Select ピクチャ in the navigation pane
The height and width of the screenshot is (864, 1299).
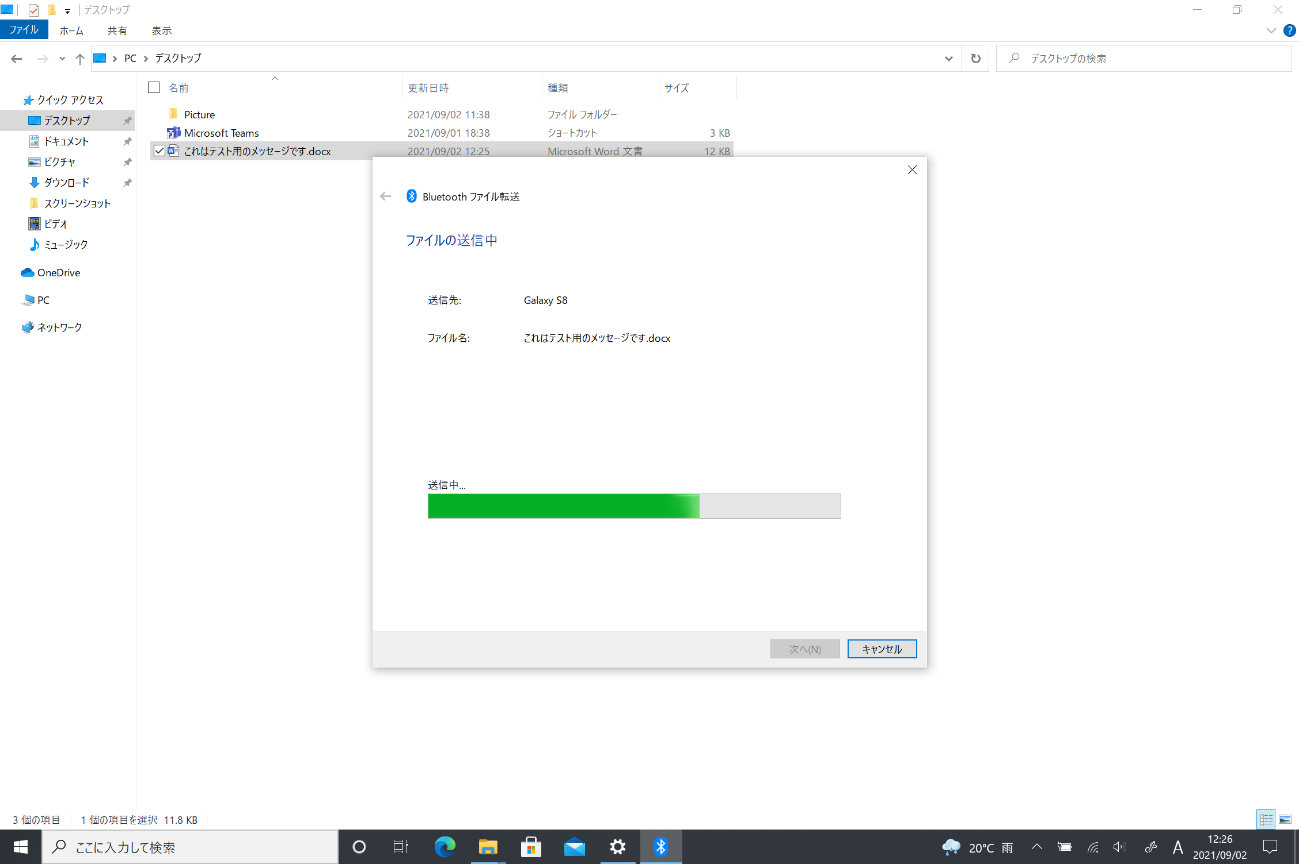point(60,162)
